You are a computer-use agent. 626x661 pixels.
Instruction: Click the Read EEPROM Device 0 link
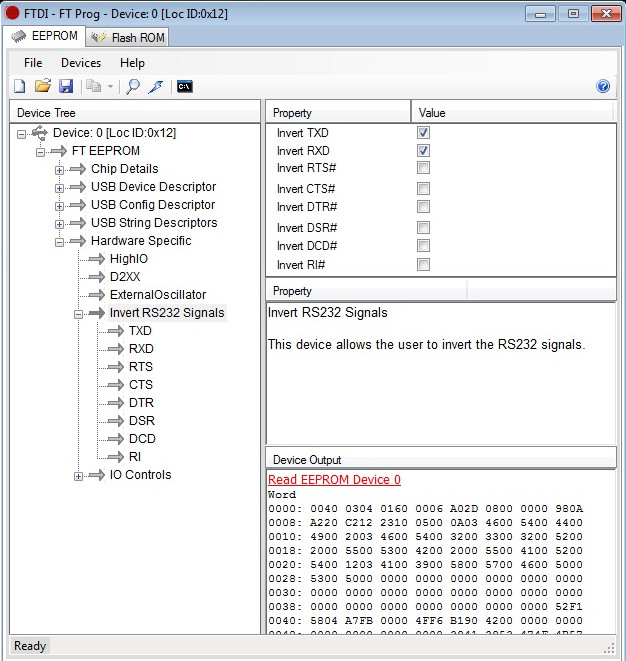334,480
